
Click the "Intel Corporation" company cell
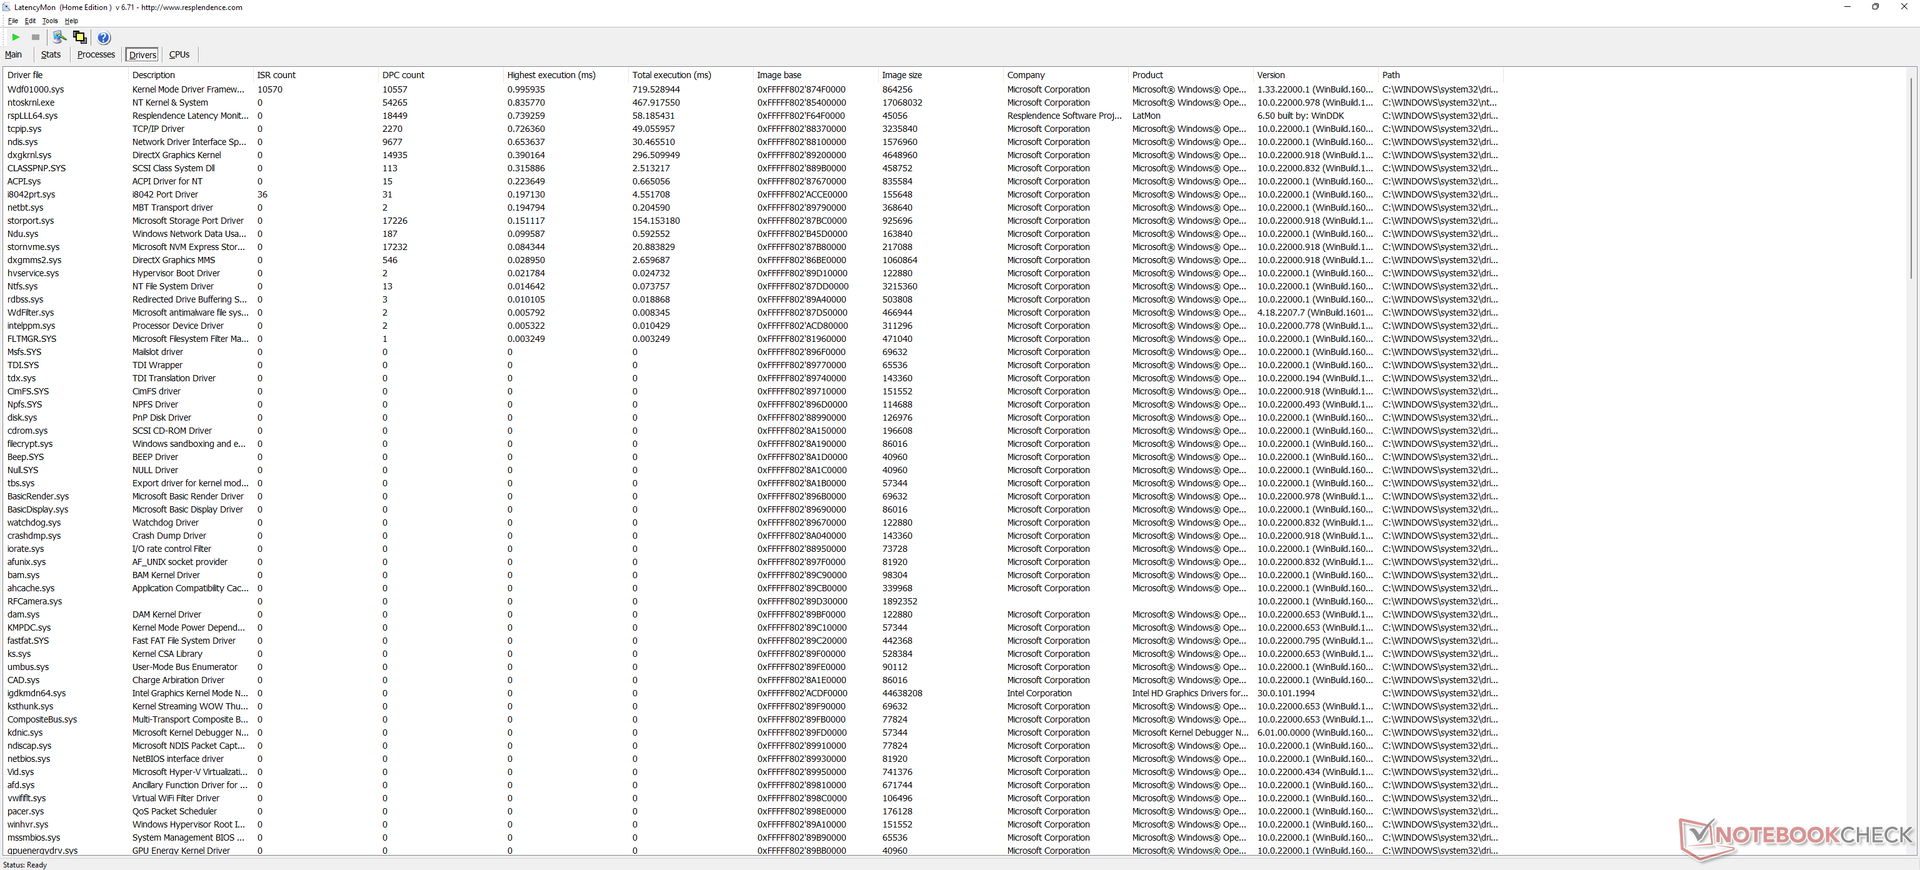pos(1039,693)
